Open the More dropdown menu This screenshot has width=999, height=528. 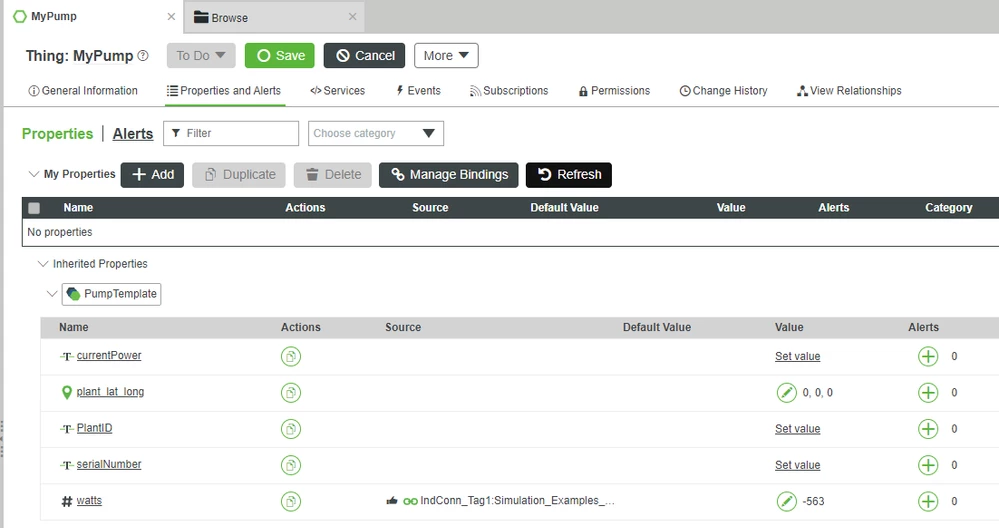click(446, 55)
